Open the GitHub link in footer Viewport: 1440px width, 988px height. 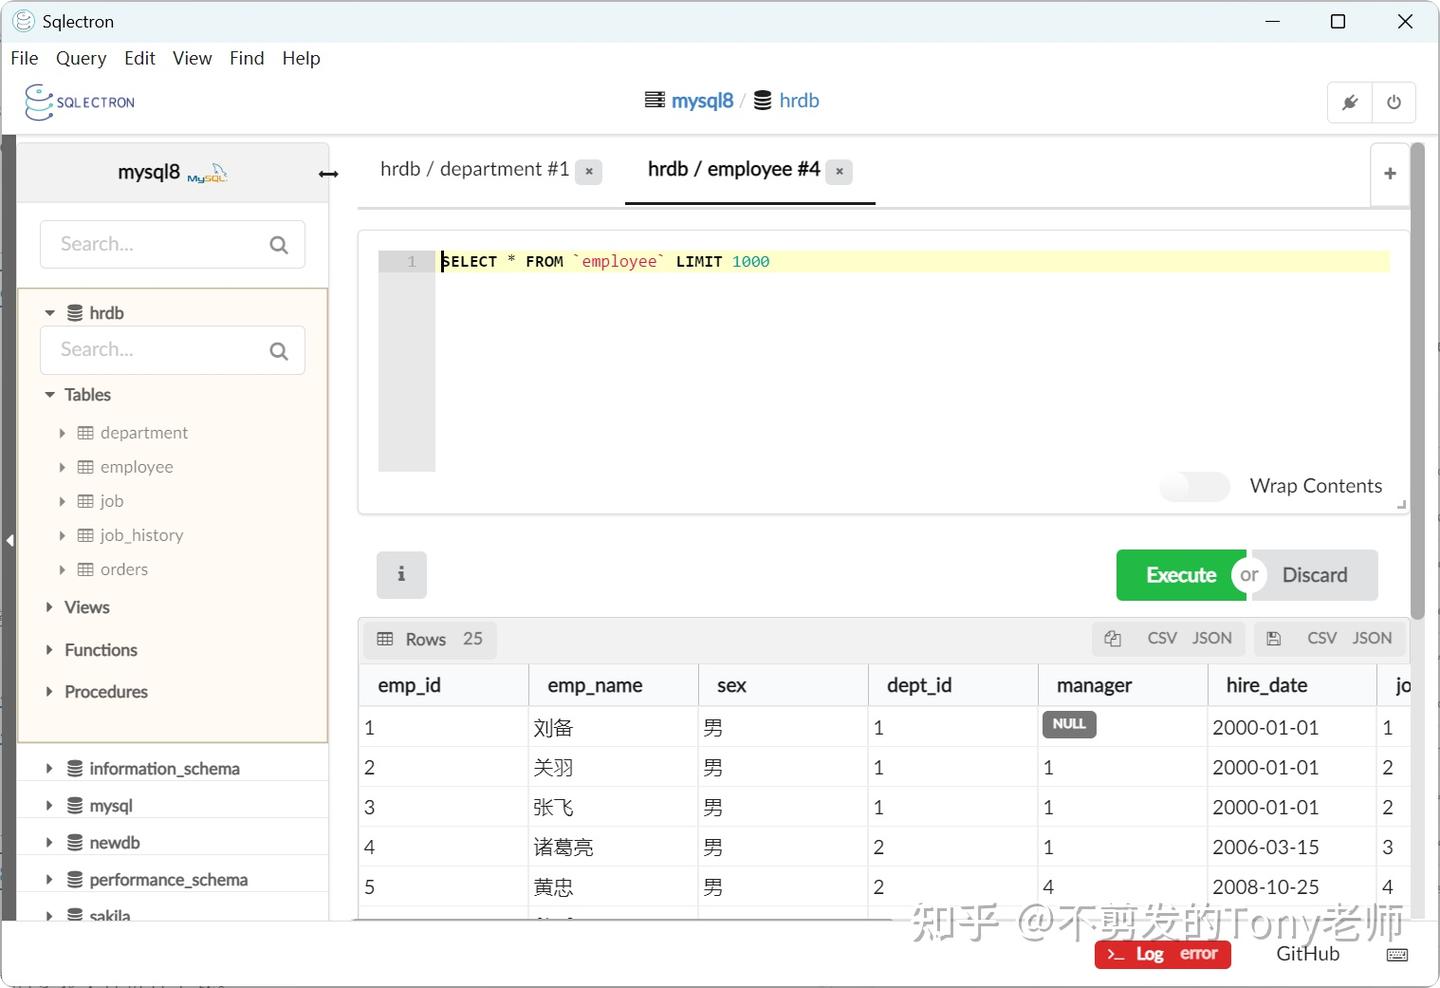coord(1308,954)
